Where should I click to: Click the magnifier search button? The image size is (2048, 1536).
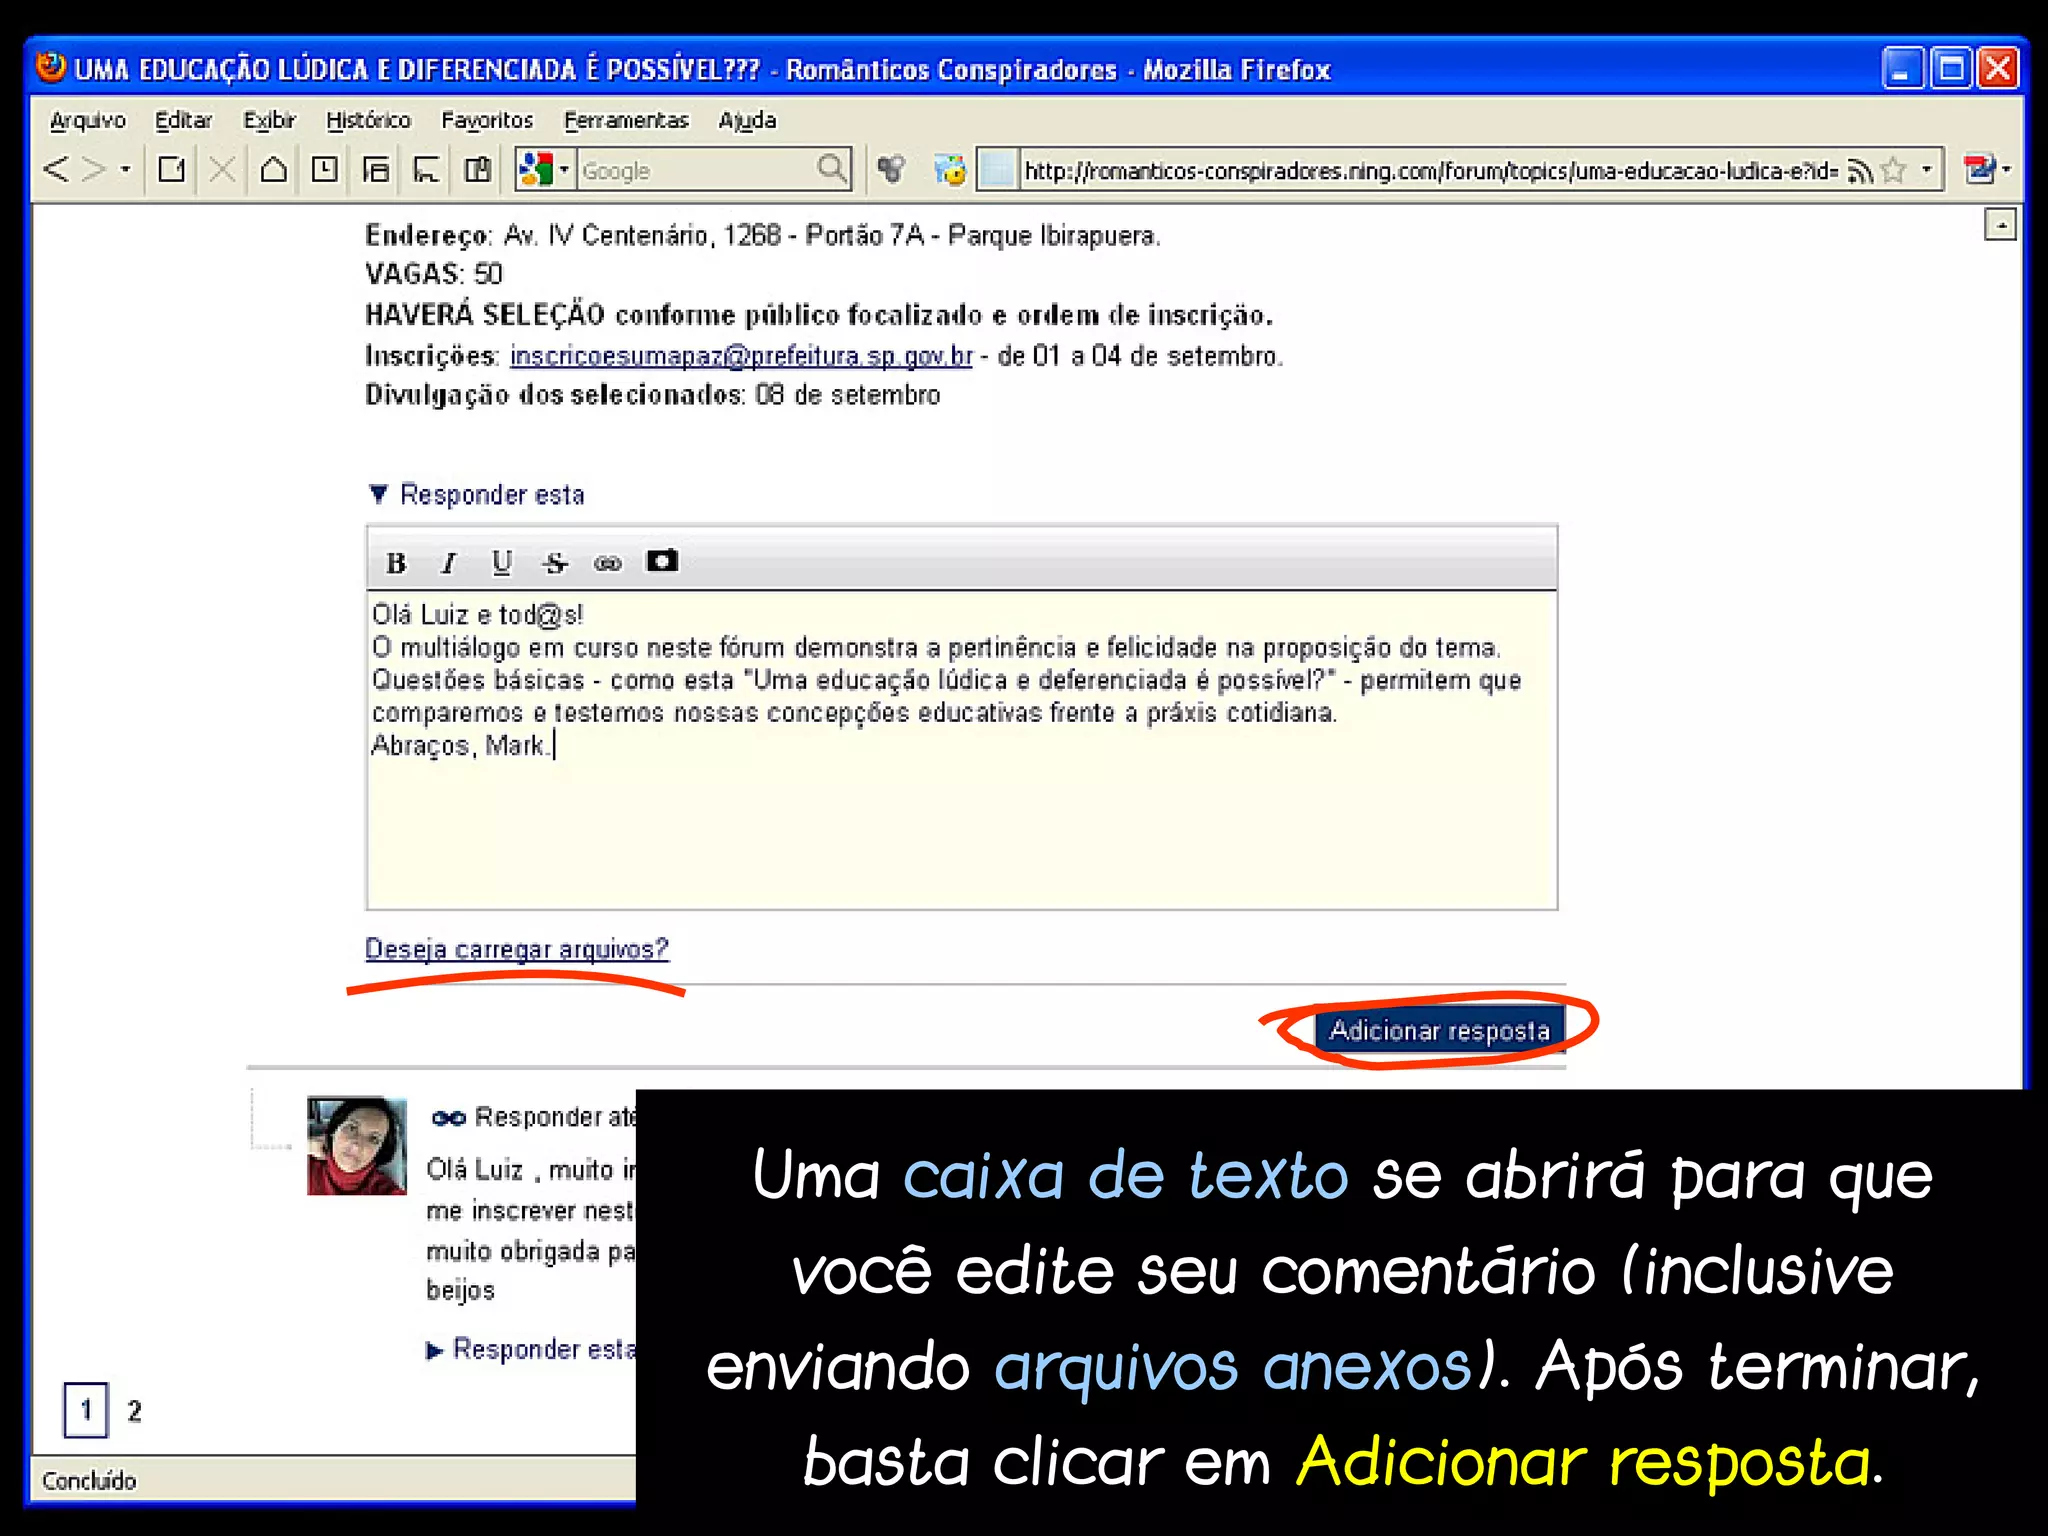coord(832,170)
